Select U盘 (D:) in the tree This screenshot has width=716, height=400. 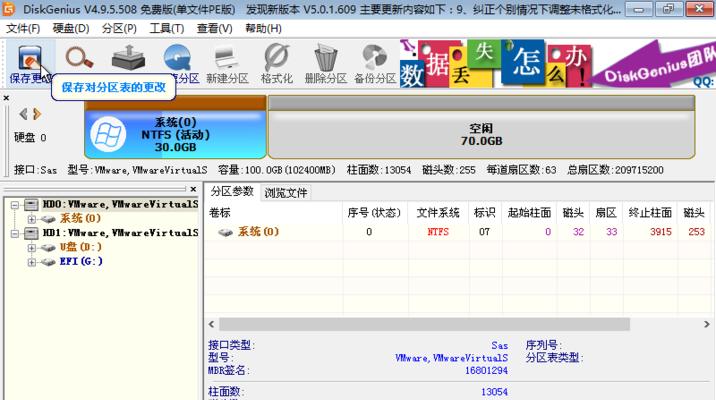tap(80, 247)
